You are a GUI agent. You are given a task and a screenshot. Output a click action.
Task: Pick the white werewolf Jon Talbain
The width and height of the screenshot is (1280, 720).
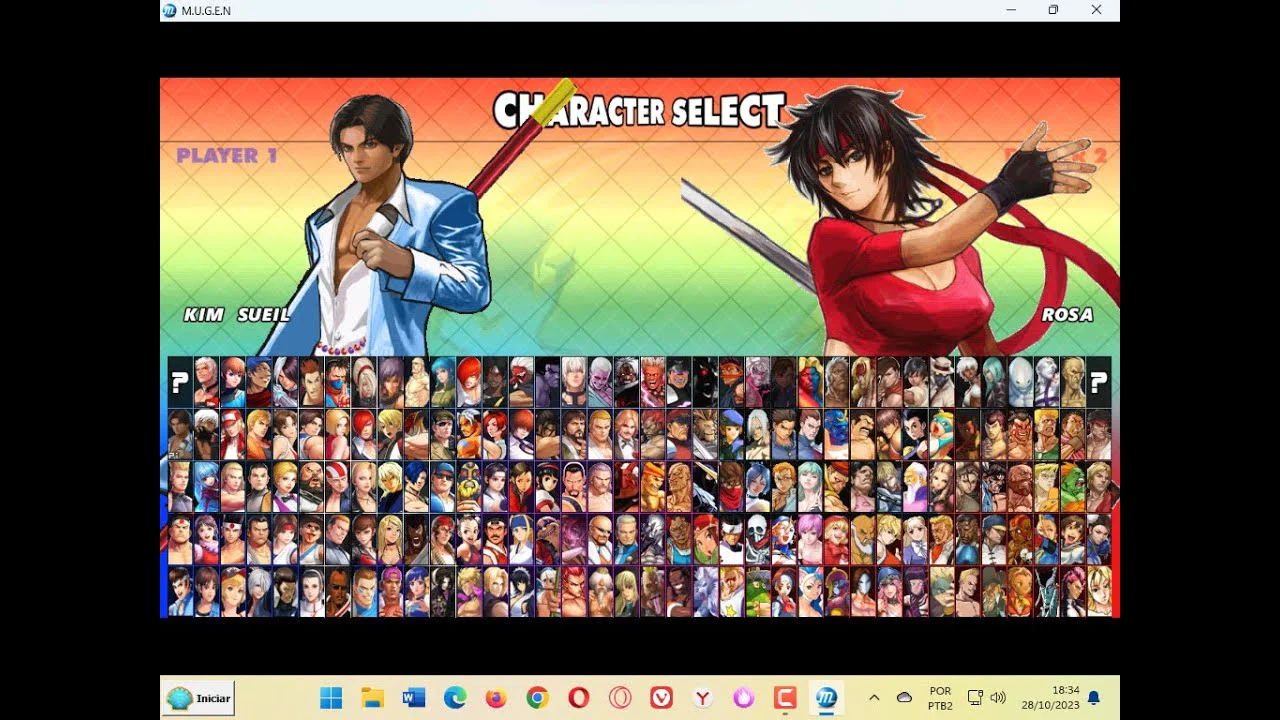(705, 591)
